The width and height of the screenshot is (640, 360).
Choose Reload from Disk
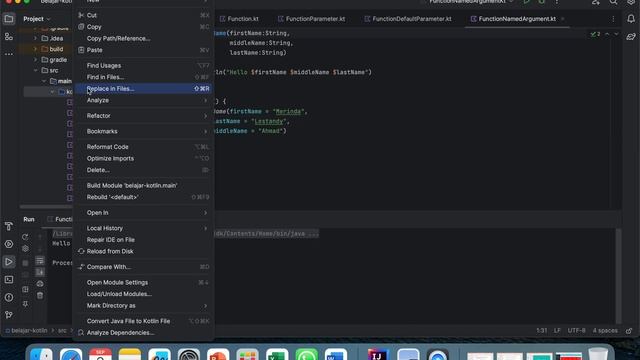point(144,251)
